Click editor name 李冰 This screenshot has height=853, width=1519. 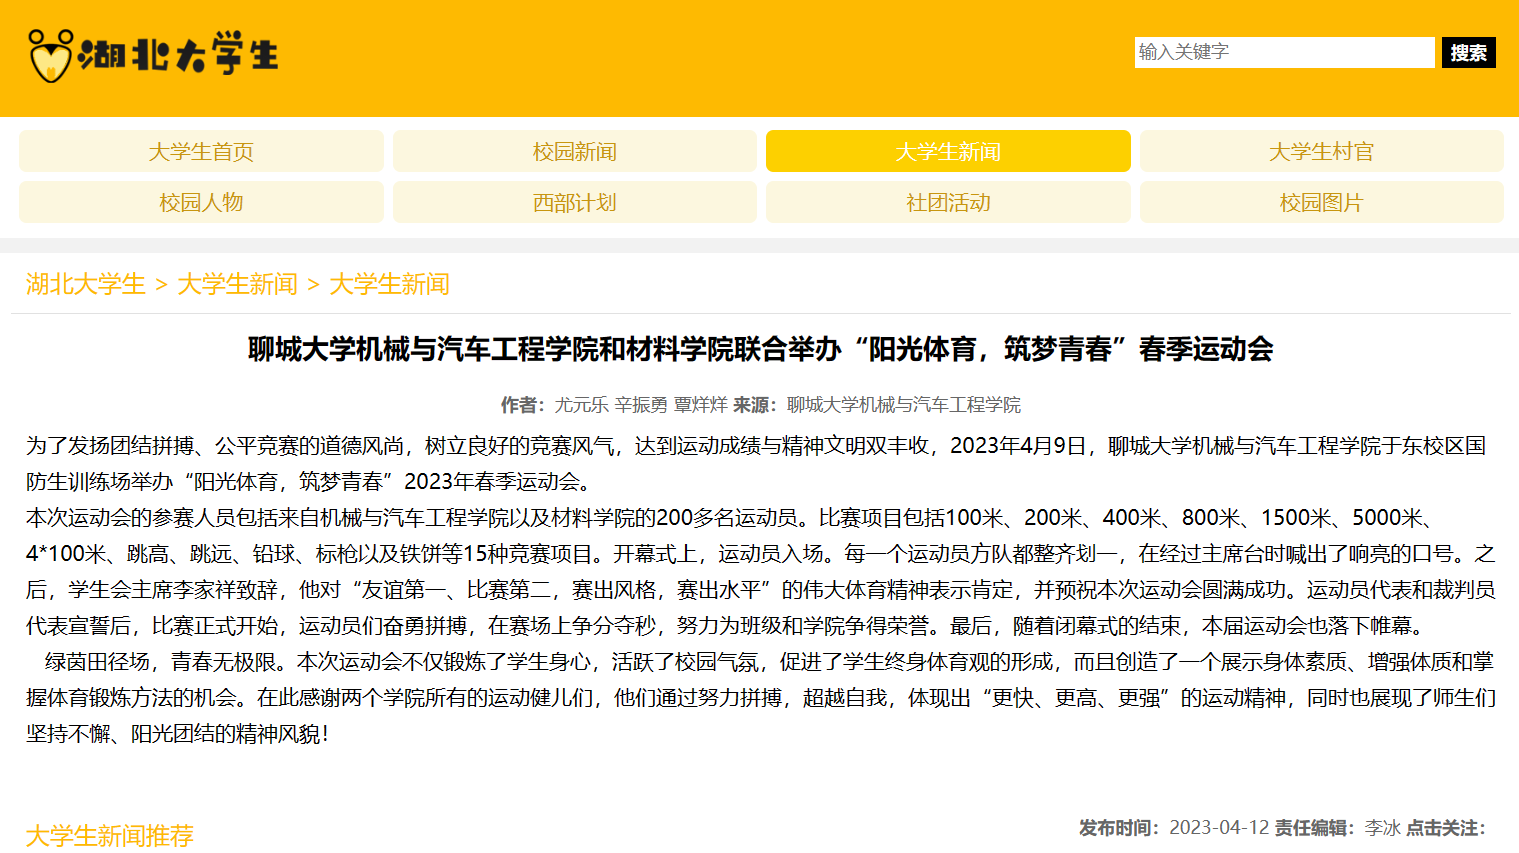point(1382,828)
